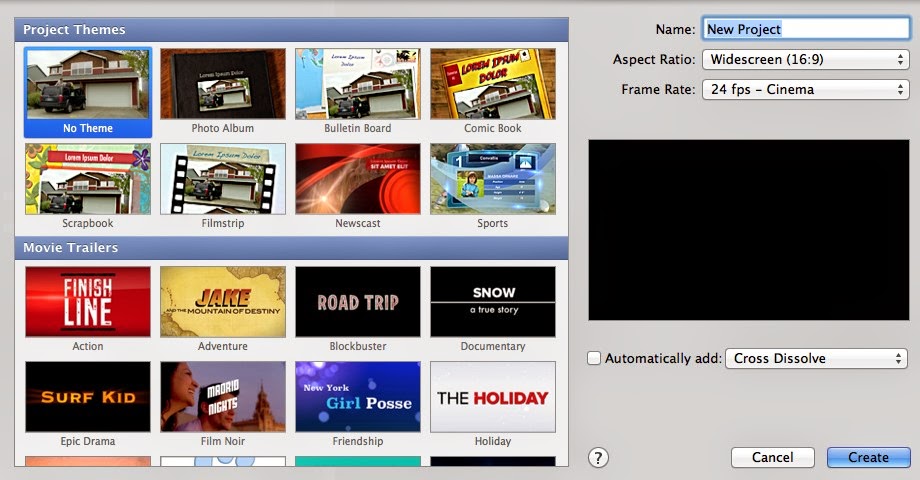Click the "Action" label text

click(x=88, y=346)
